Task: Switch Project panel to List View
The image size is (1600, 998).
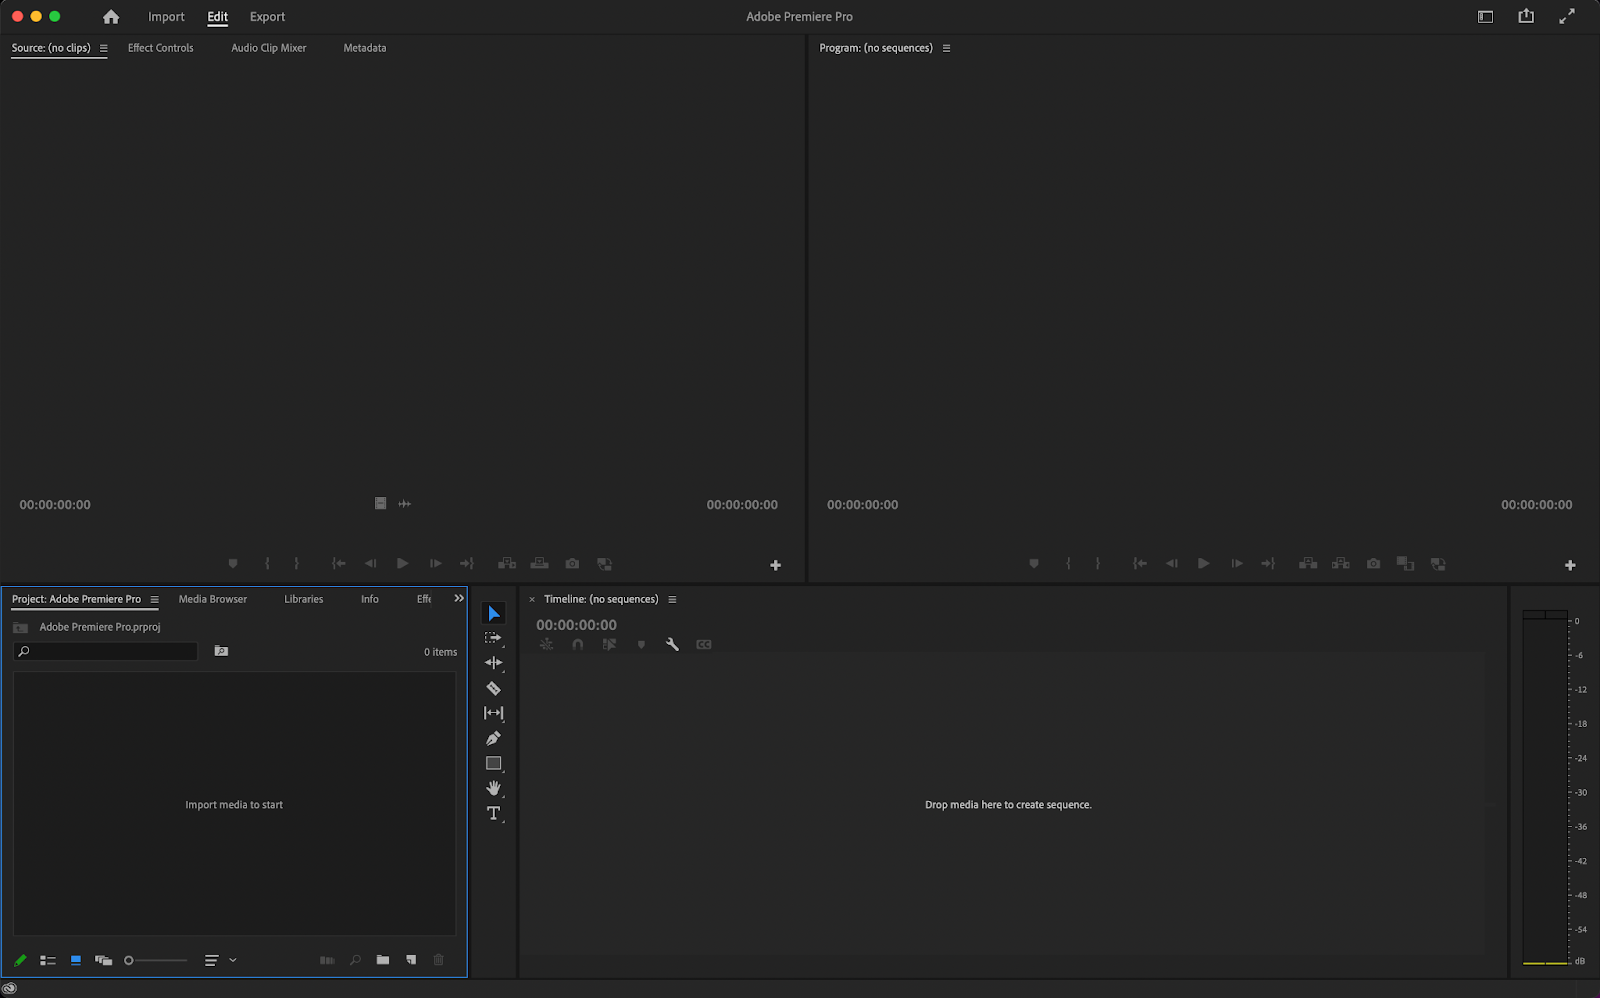Action: coord(47,960)
